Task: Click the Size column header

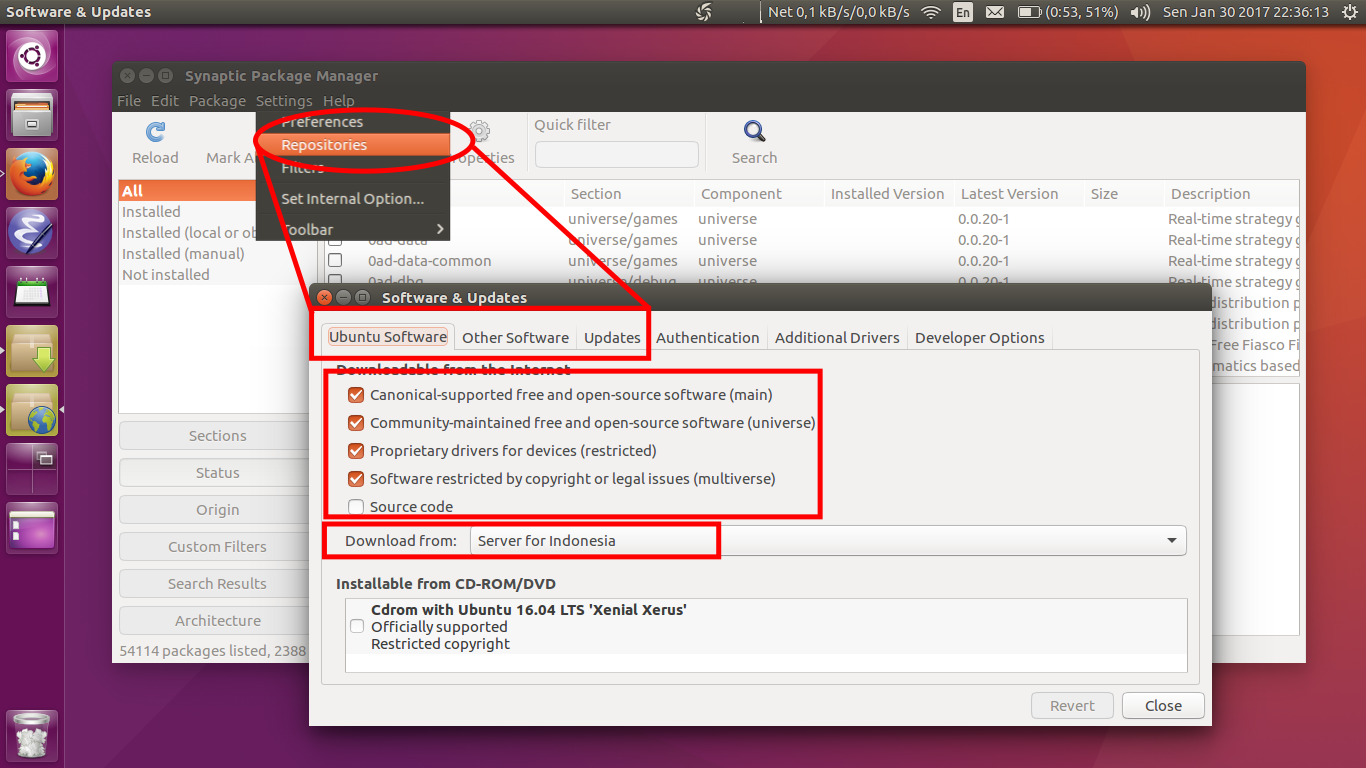Action: [x=1124, y=194]
